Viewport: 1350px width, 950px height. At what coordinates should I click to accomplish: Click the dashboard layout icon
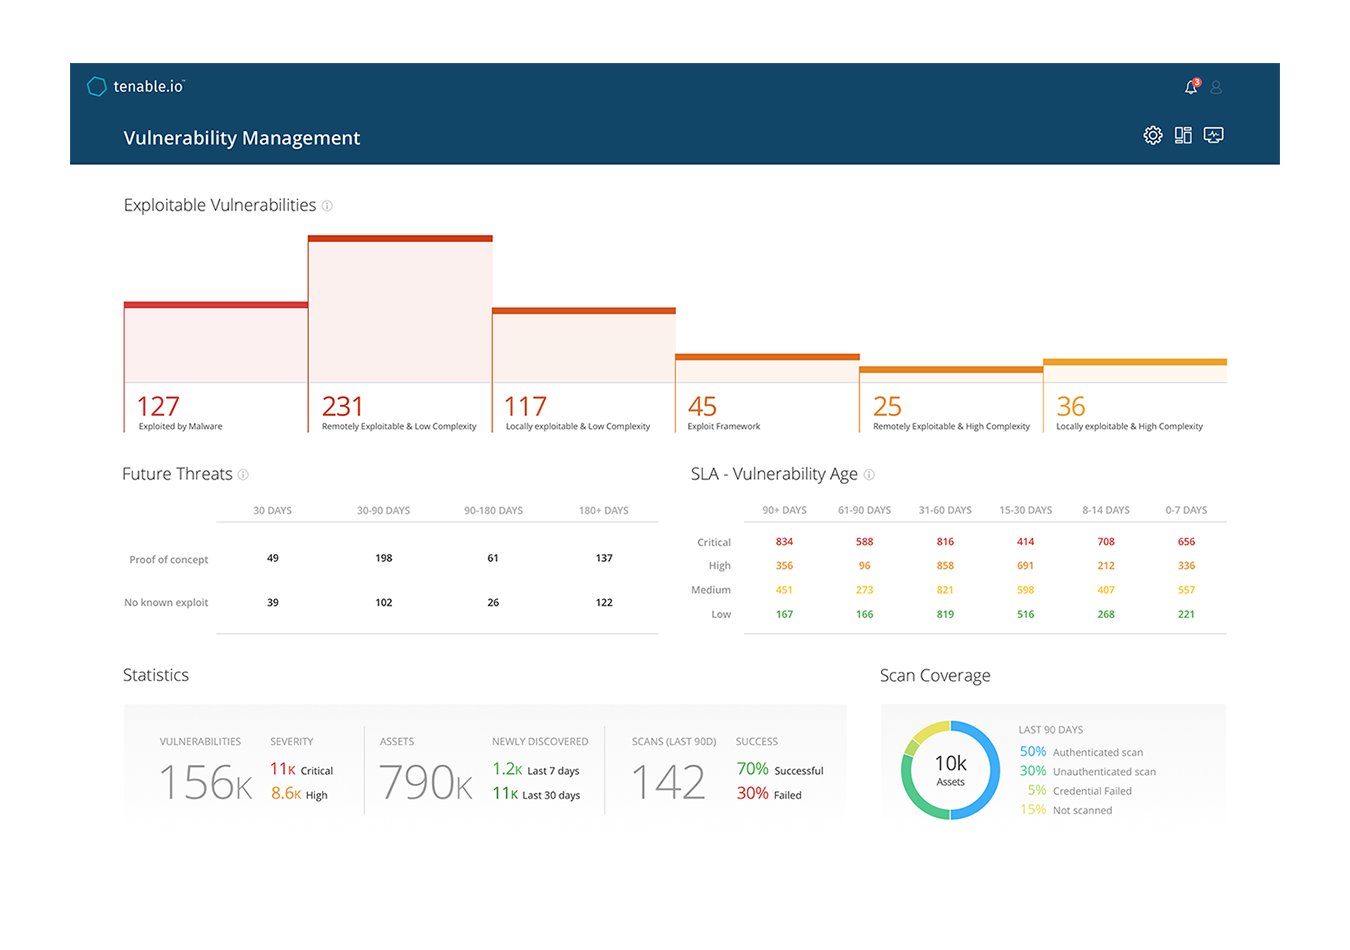click(x=1183, y=135)
